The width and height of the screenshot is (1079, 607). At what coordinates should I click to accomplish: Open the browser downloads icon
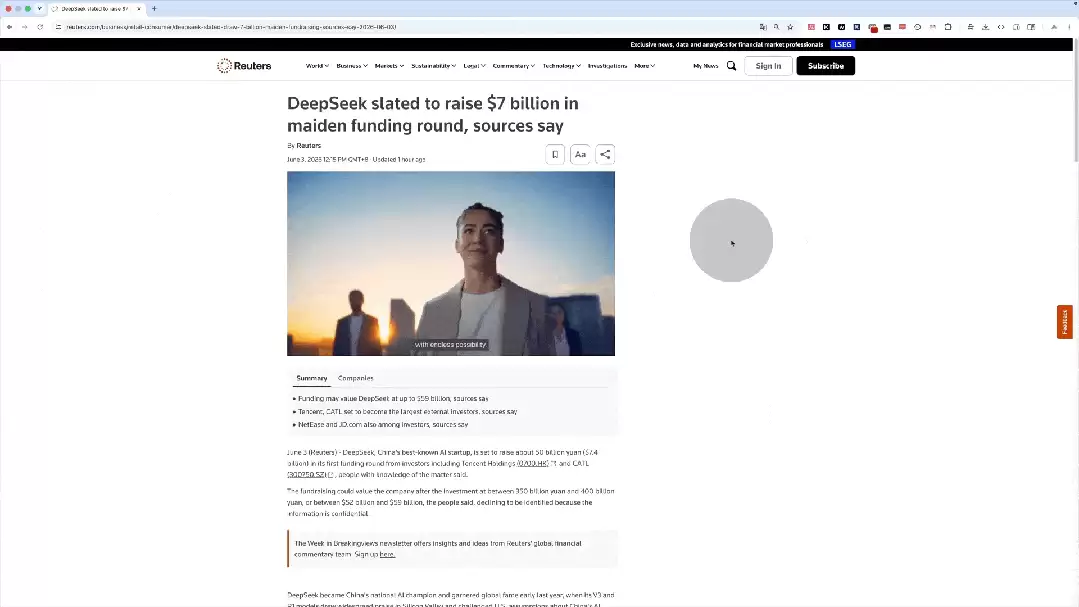[985, 27]
